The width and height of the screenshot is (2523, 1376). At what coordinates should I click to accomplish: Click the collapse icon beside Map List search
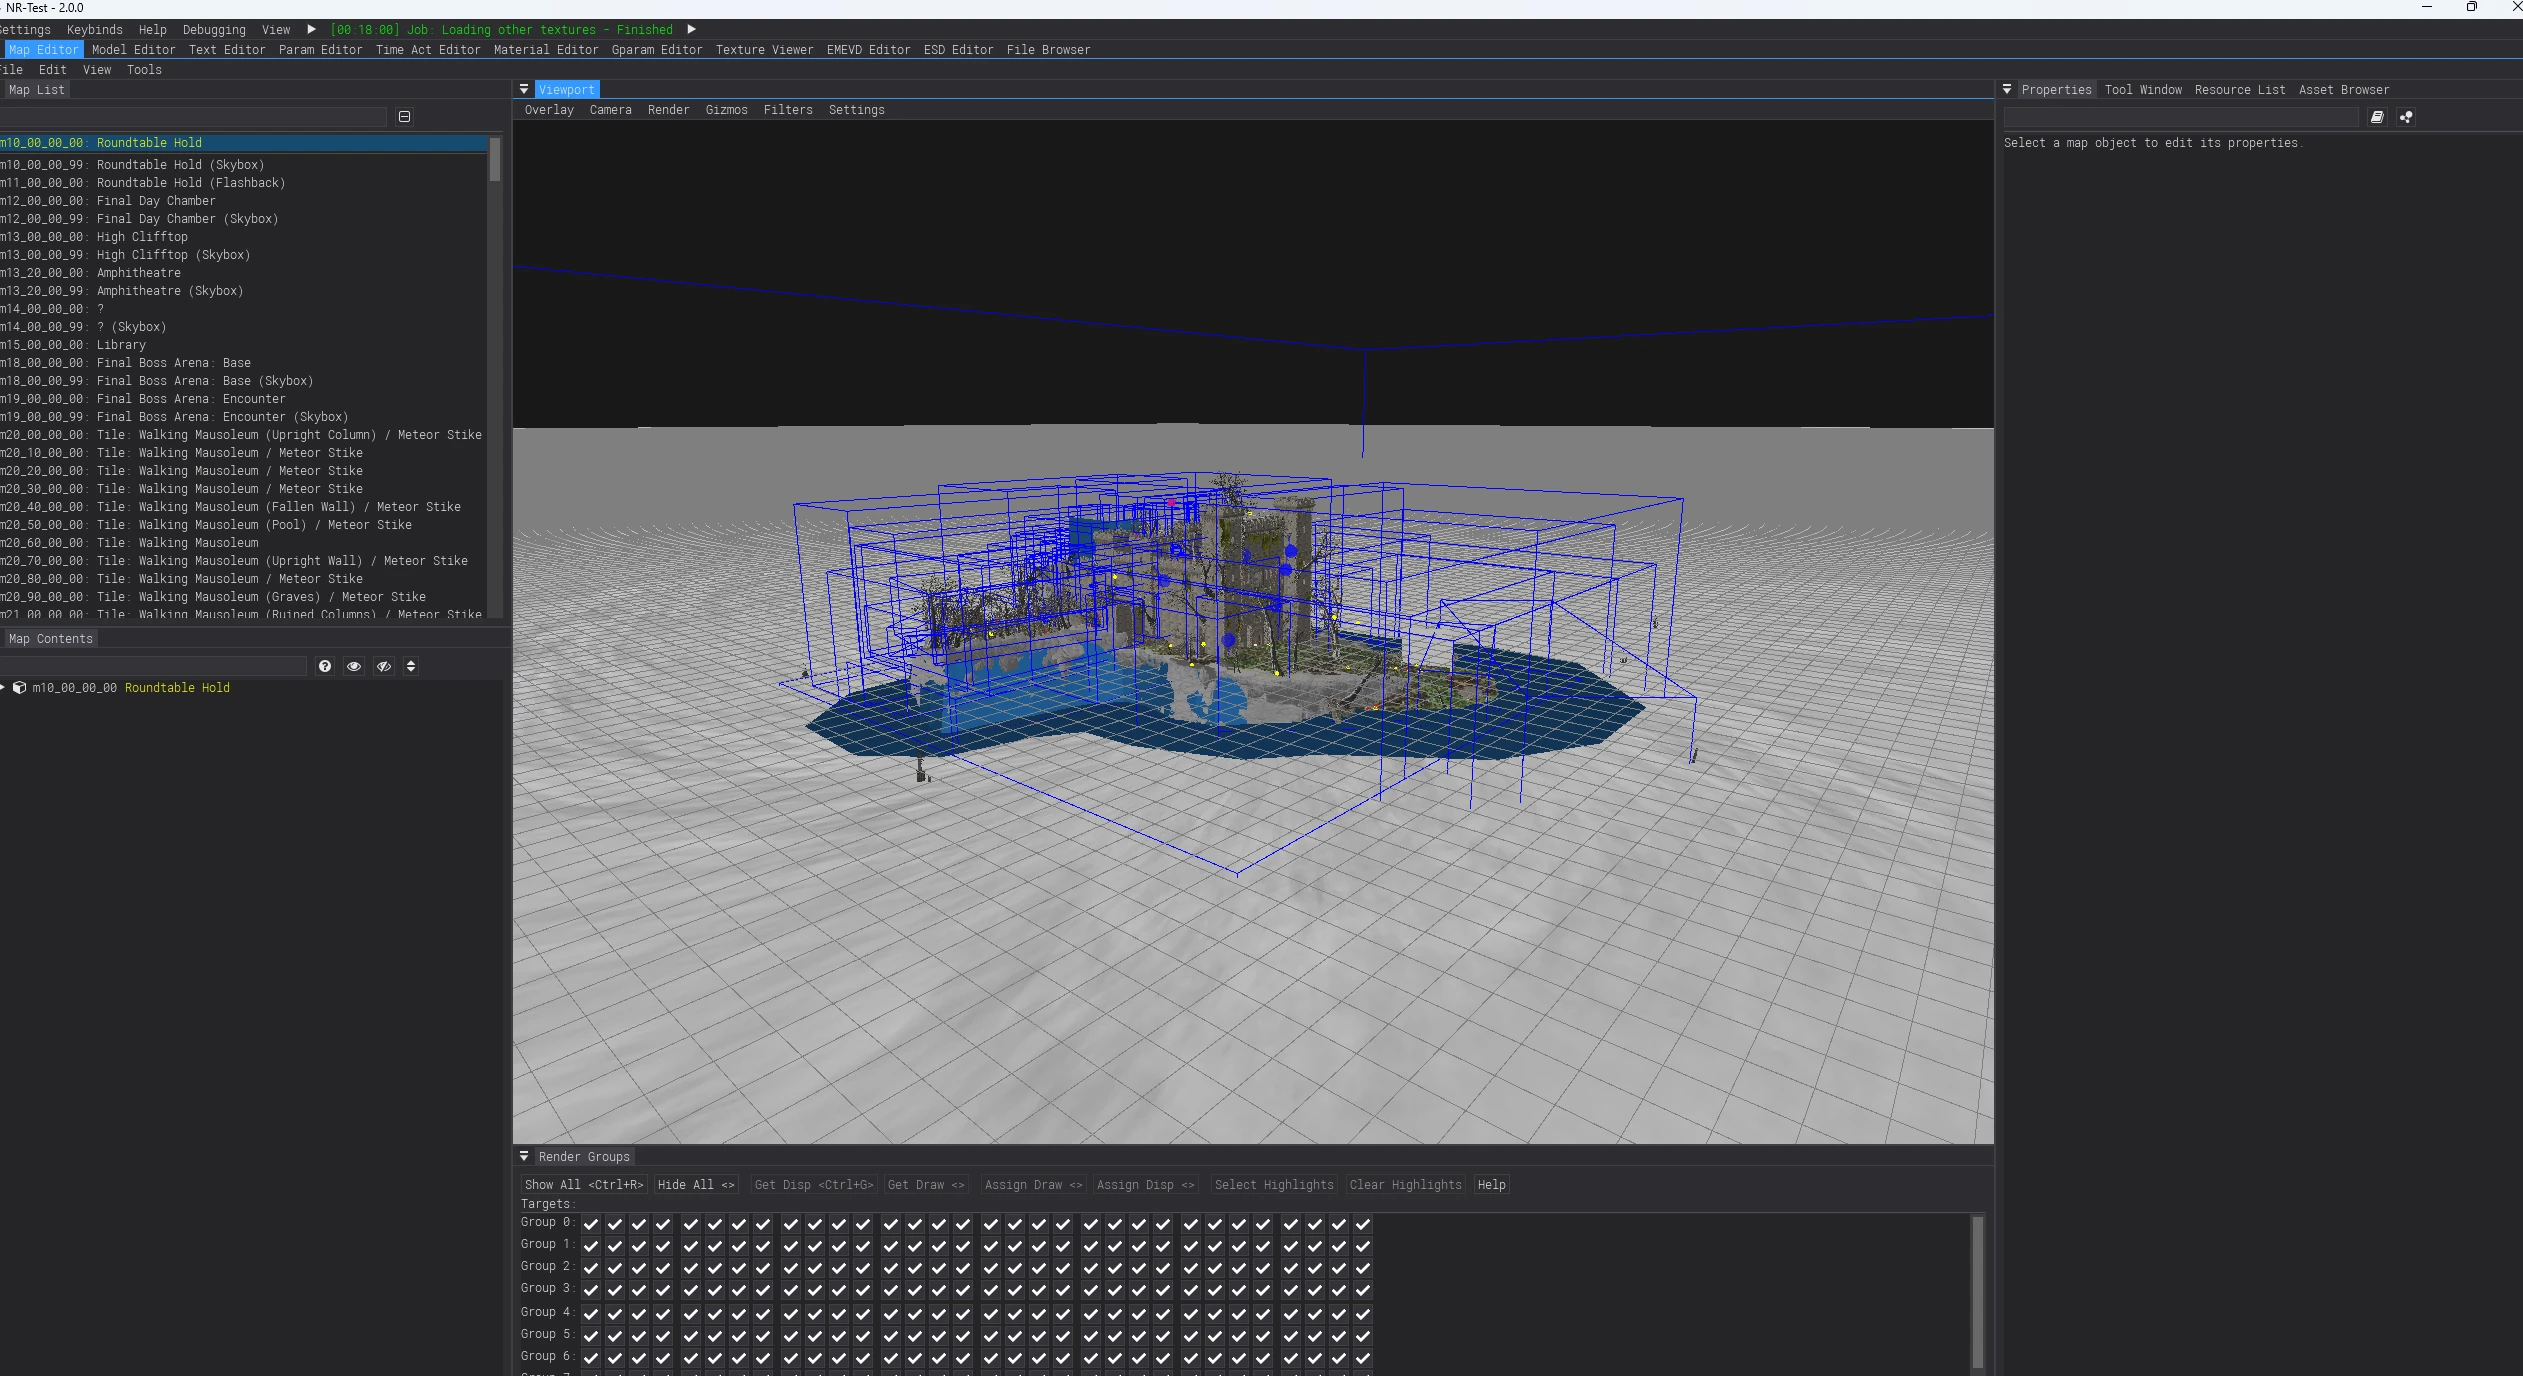[404, 117]
